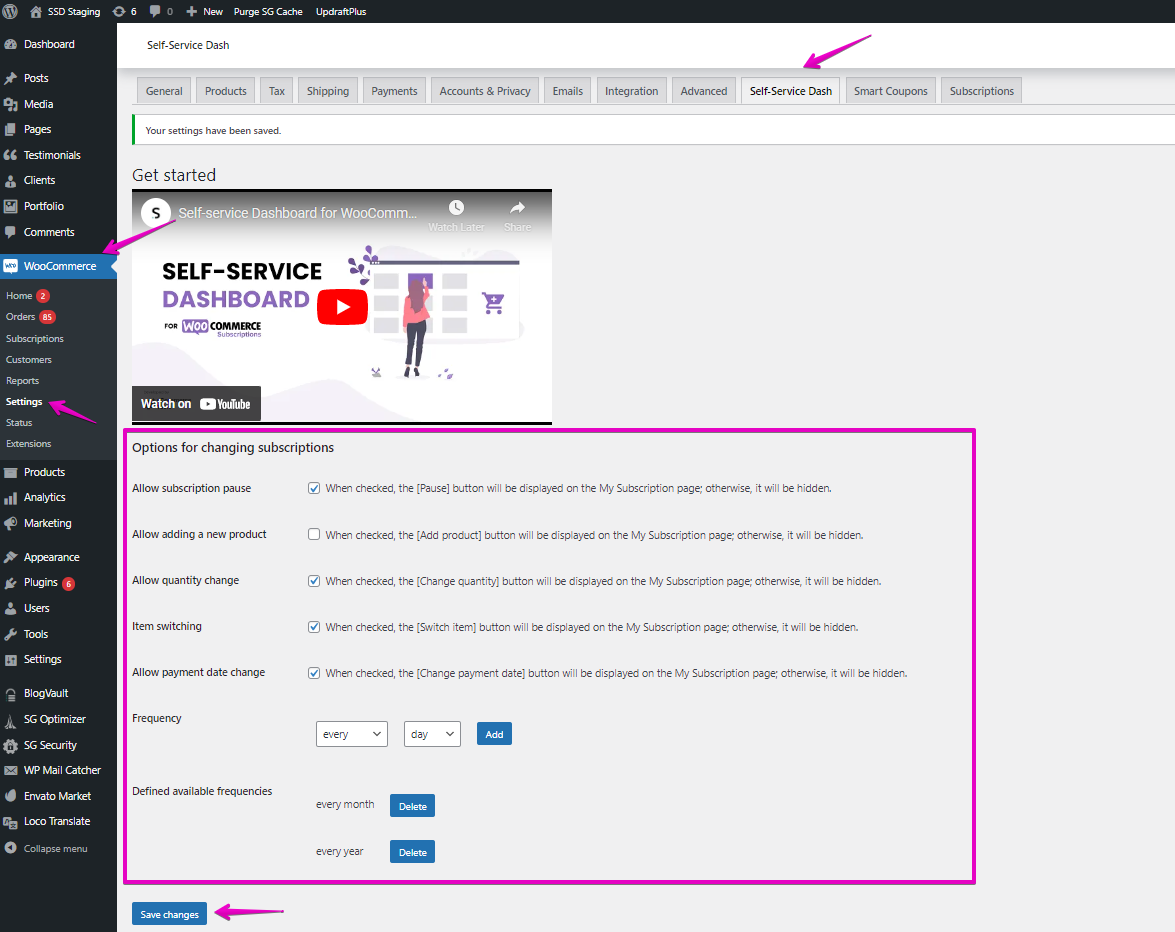Viewport: 1175px width, 932px height.
Task: Click the Posts pushpin icon
Action: tap(10, 78)
